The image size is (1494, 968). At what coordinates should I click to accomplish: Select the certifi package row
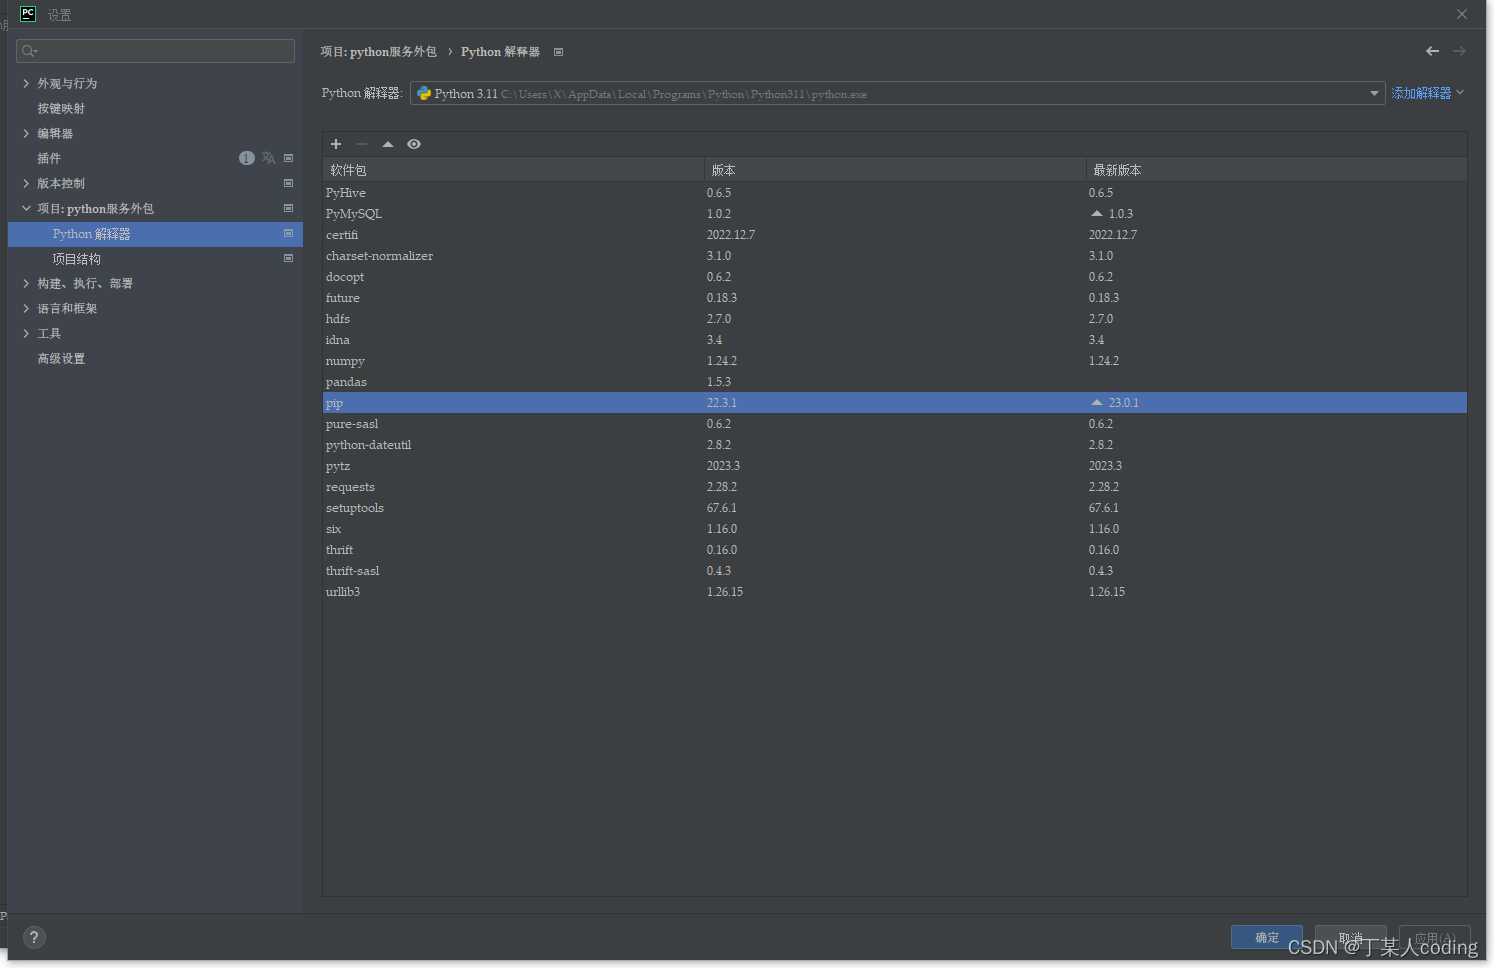point(895,234)
